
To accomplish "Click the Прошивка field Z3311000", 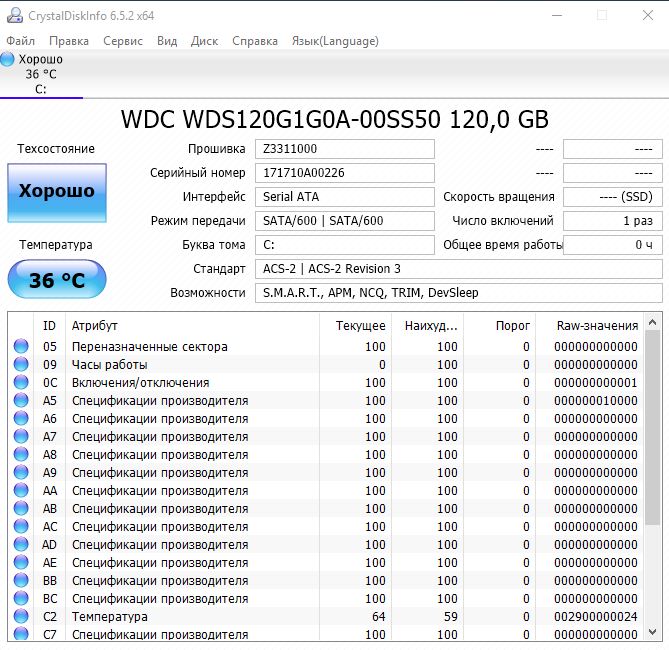I will pos(345,149).
